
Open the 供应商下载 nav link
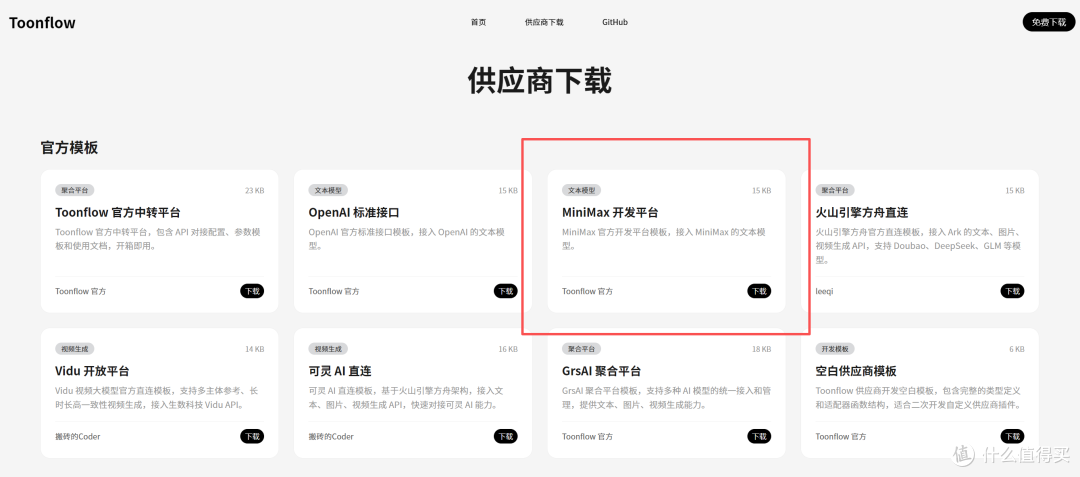pos(544,22)
